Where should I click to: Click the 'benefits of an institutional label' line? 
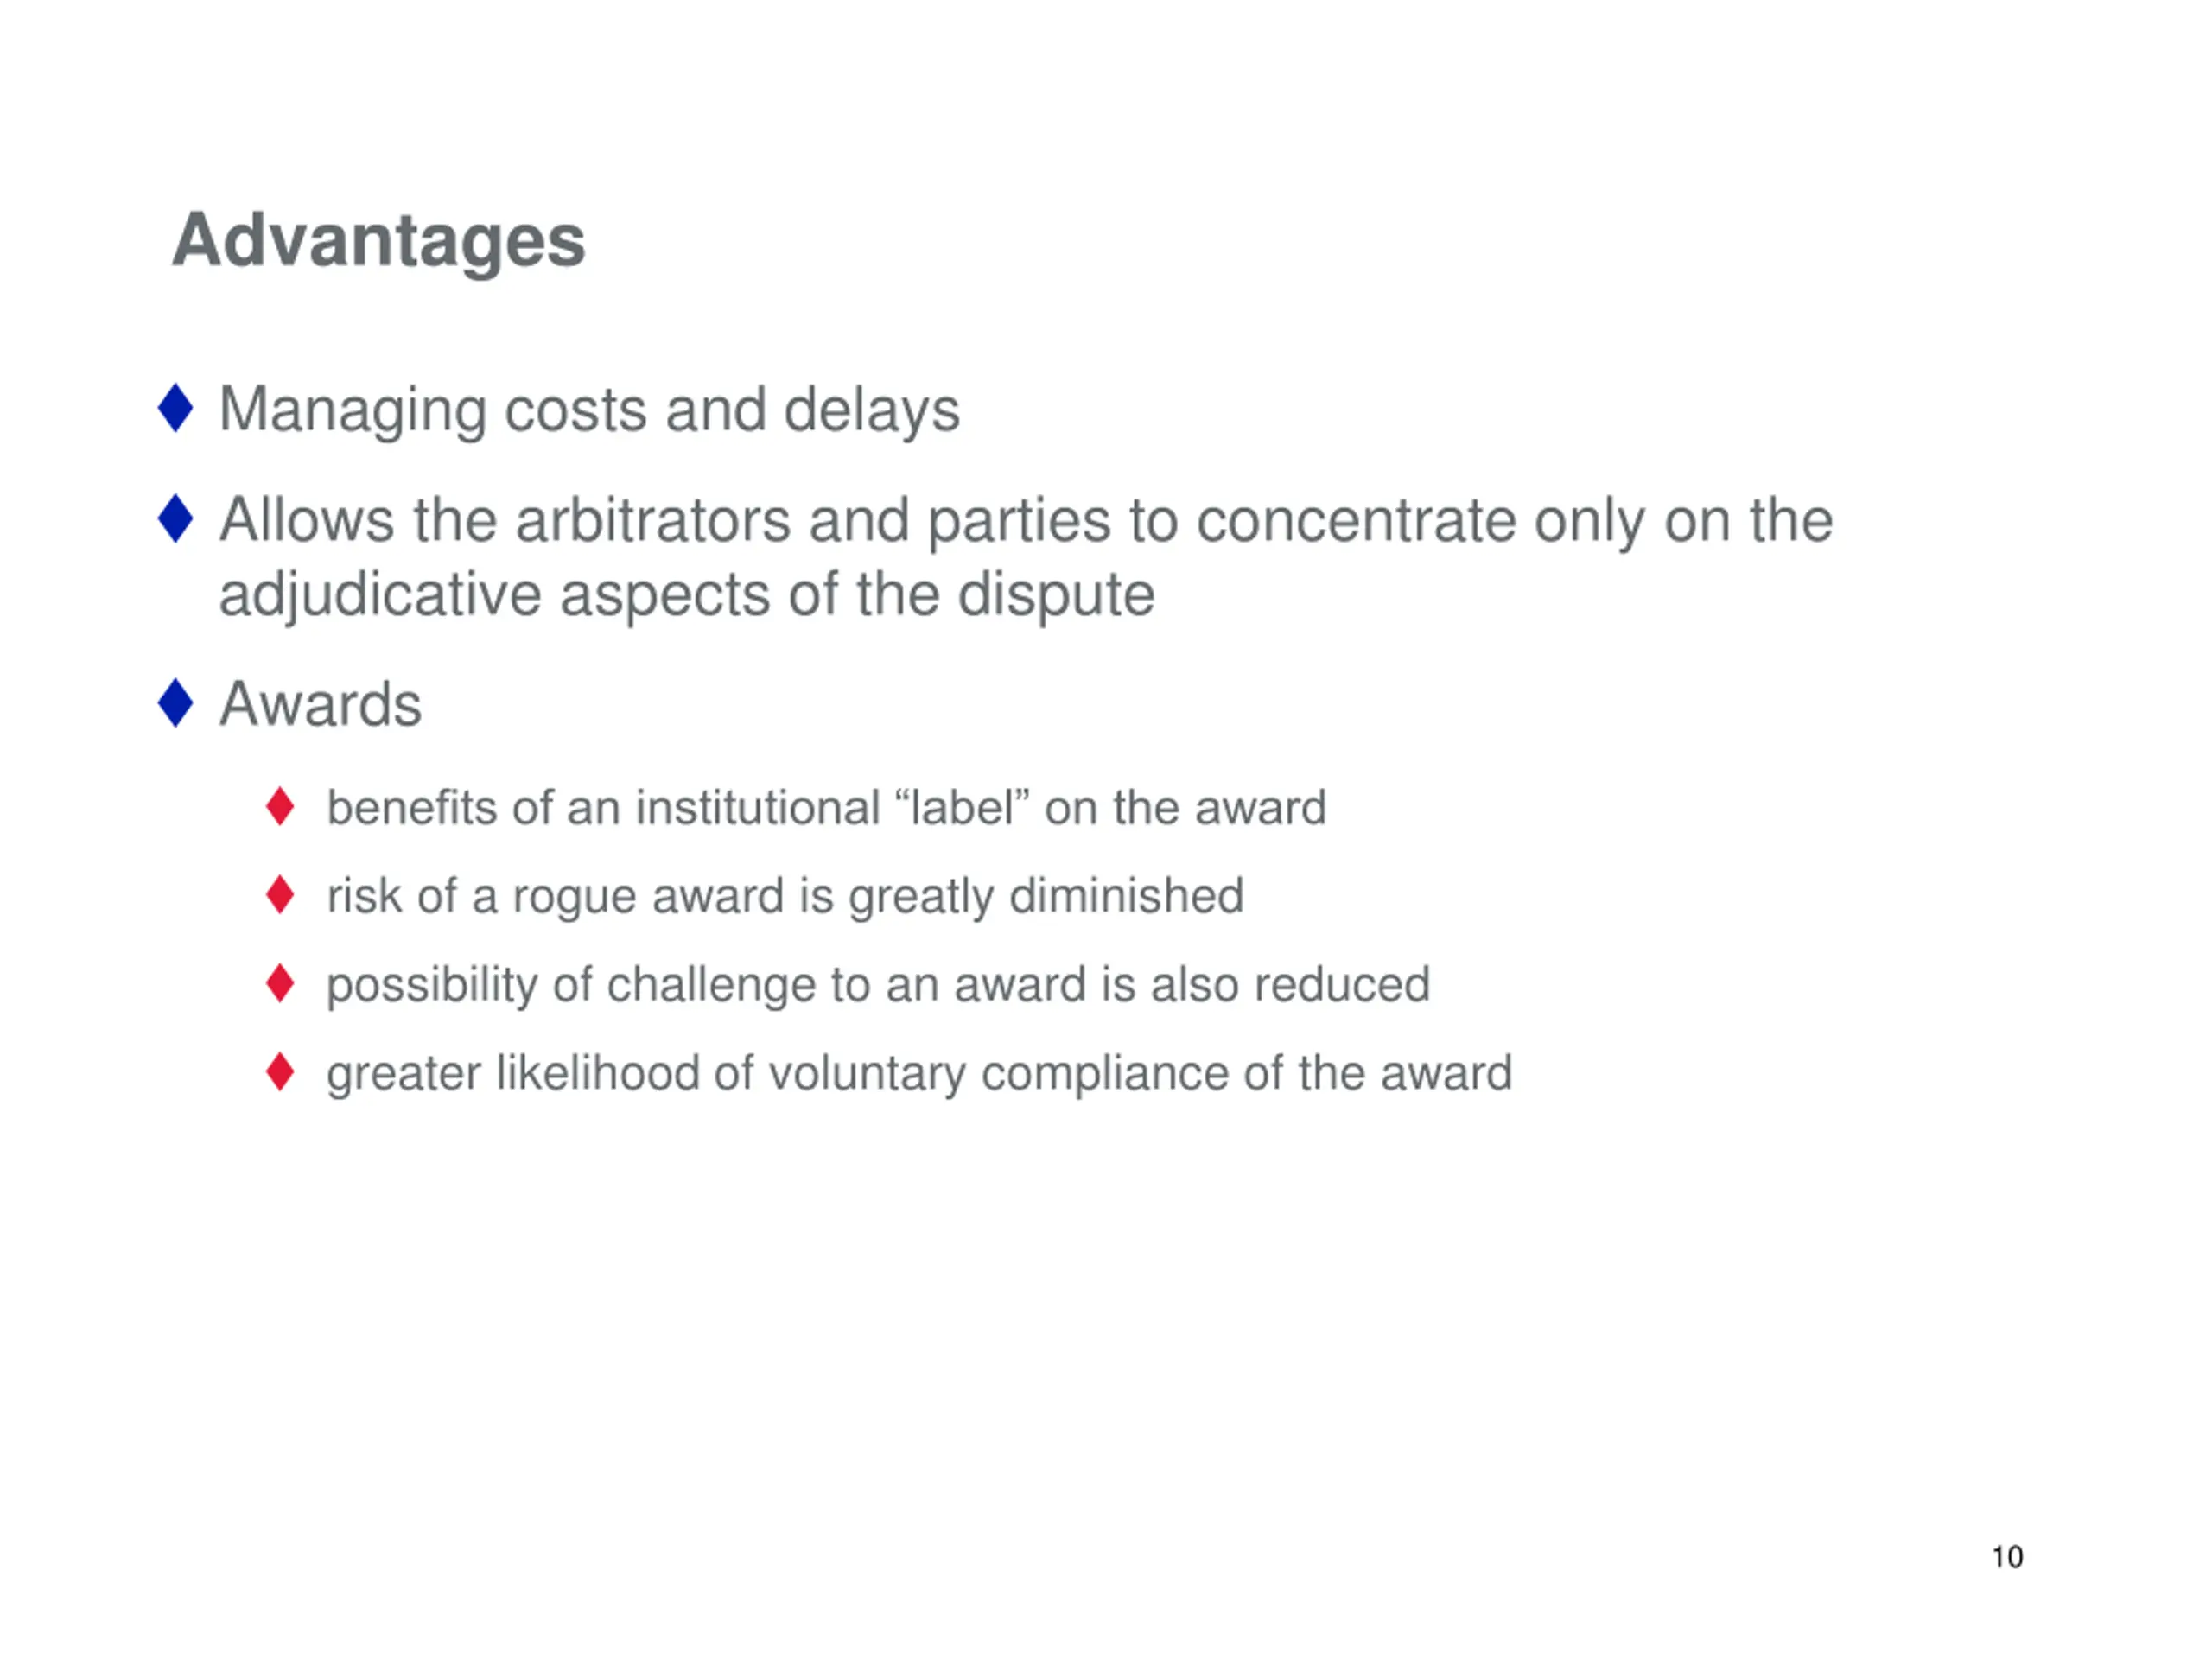826,807
